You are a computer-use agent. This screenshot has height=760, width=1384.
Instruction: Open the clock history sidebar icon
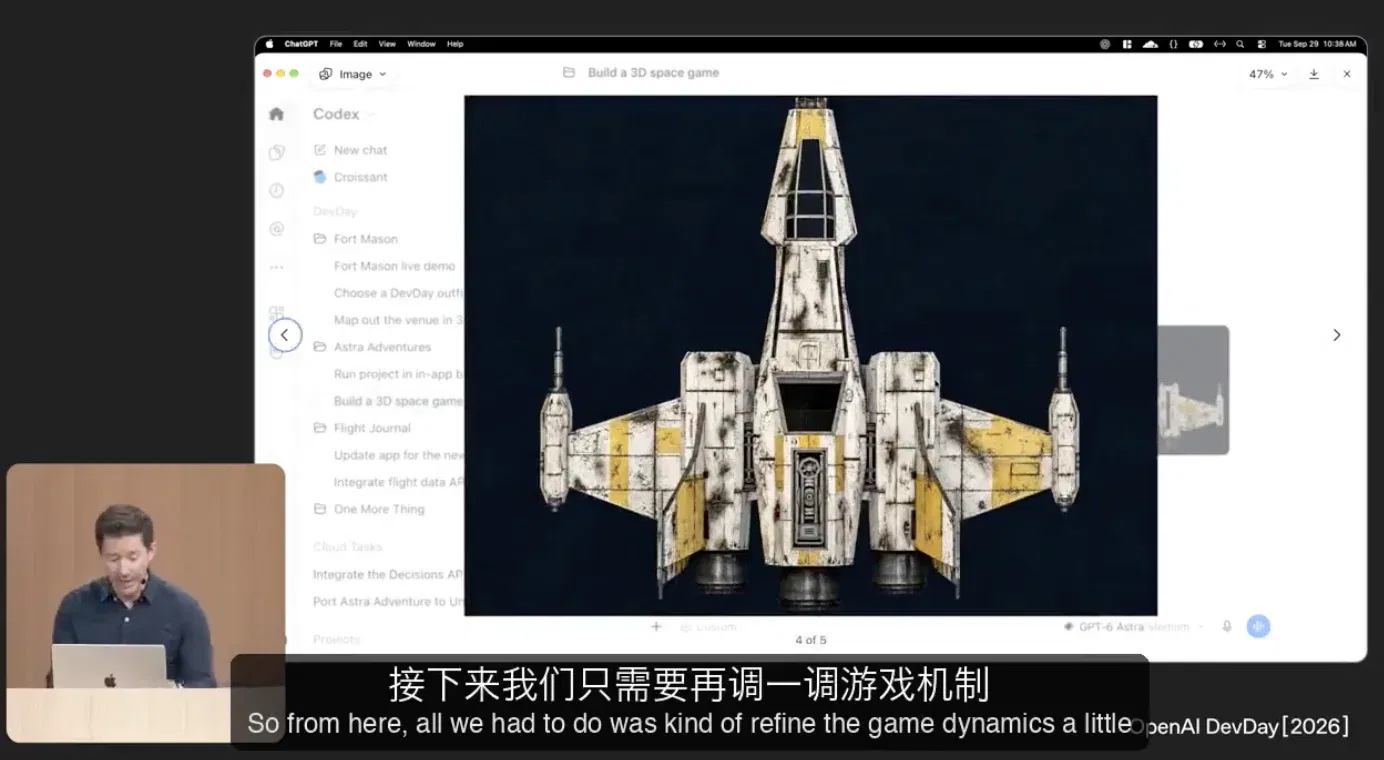tap(277, 190)
